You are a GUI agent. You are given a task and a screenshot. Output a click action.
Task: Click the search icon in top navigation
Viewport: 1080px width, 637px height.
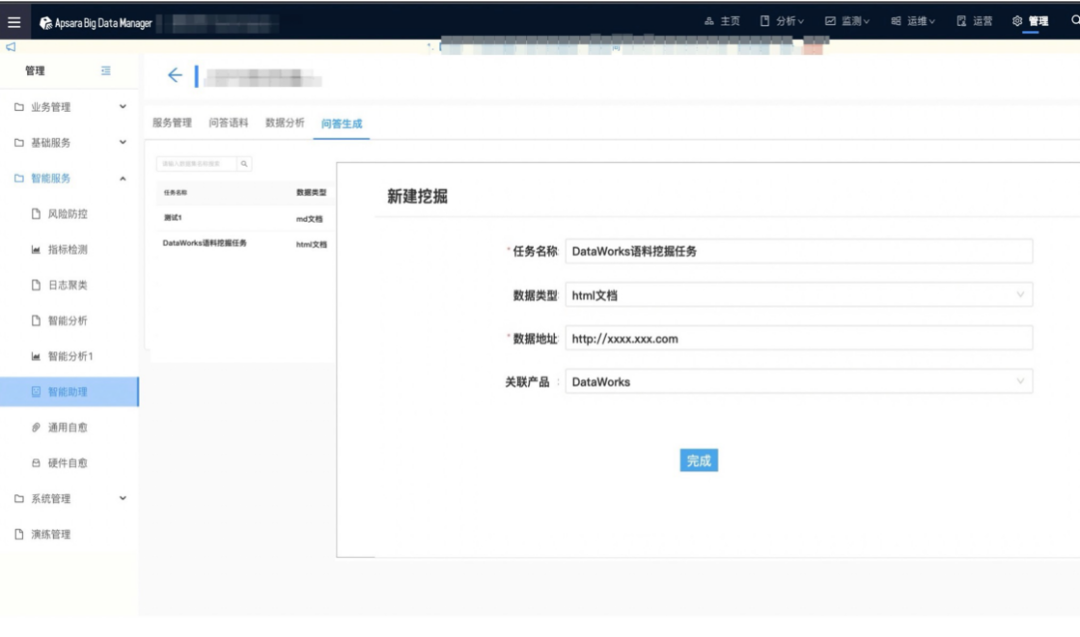[1074, 21]
